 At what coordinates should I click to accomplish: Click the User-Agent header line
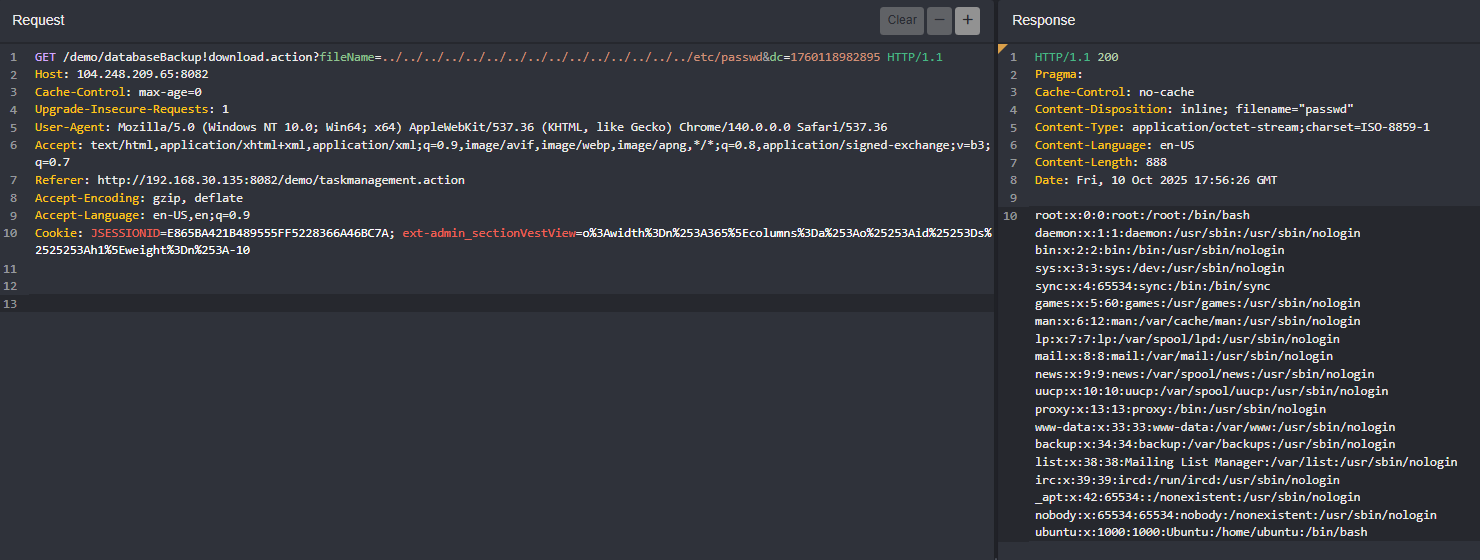coord(461,127)
